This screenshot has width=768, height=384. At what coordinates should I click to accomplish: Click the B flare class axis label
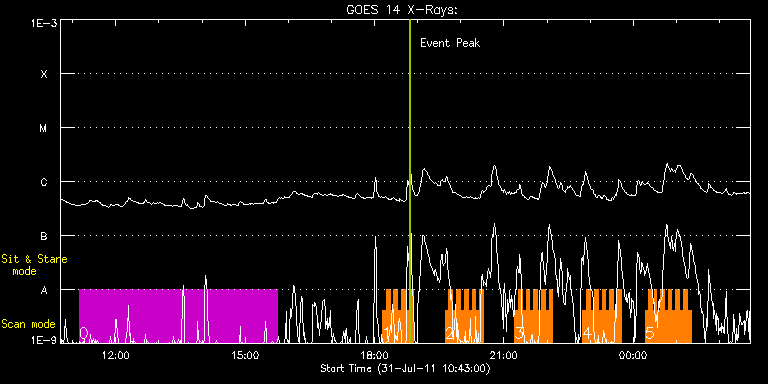pos(44,237)
